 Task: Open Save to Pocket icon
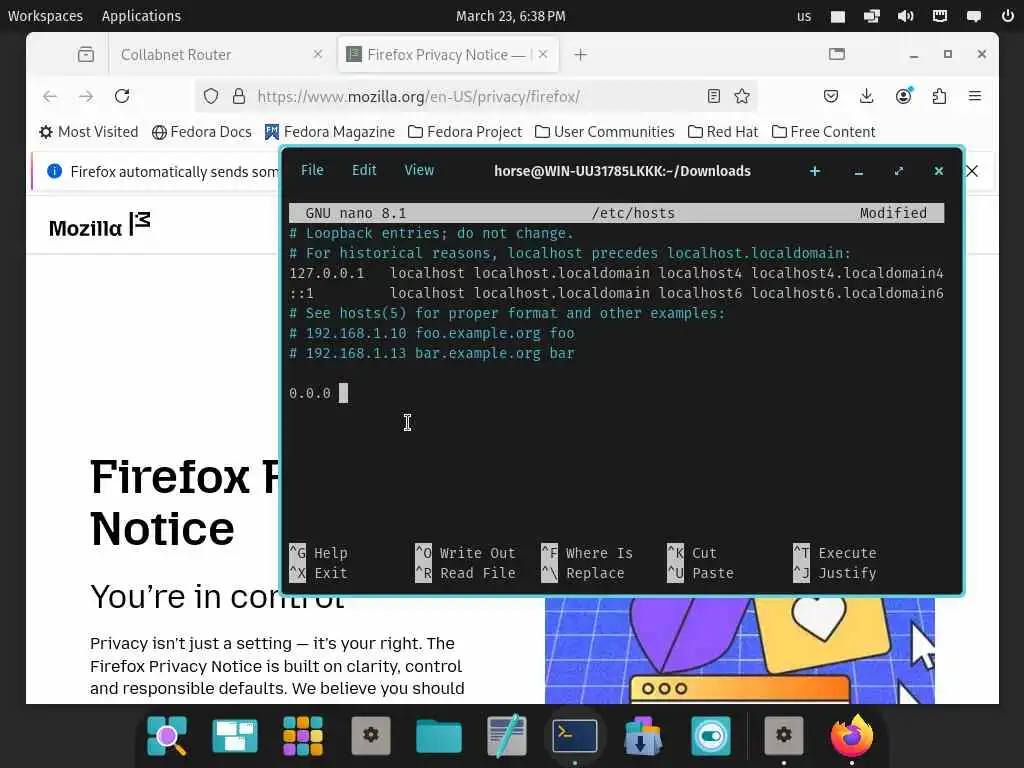click(831, 97)
